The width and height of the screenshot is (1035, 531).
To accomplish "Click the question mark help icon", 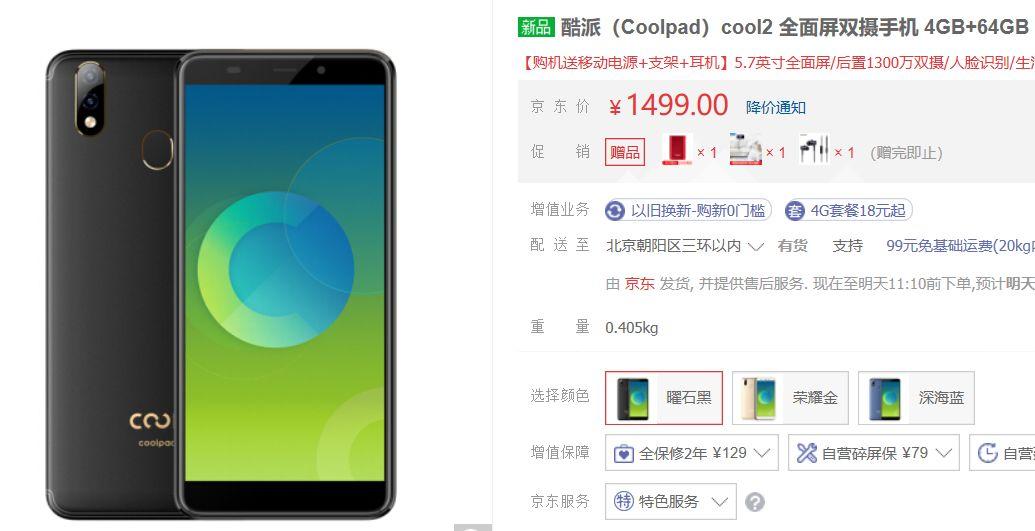I will click(x=754, y=502).
